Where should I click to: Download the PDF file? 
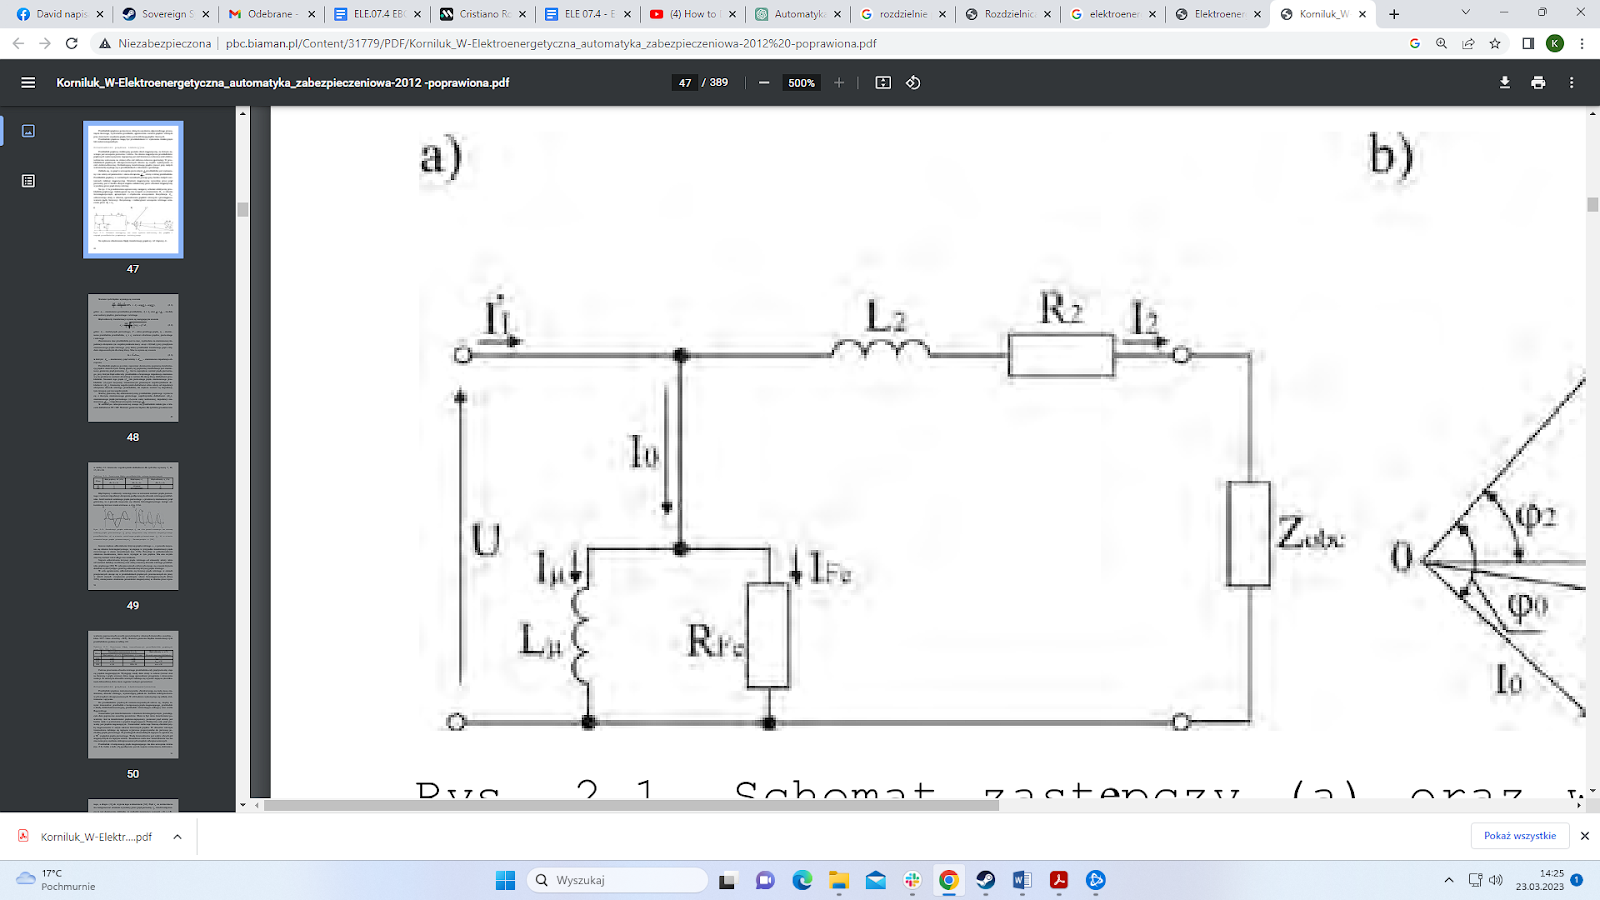(x=1504, y=83)
